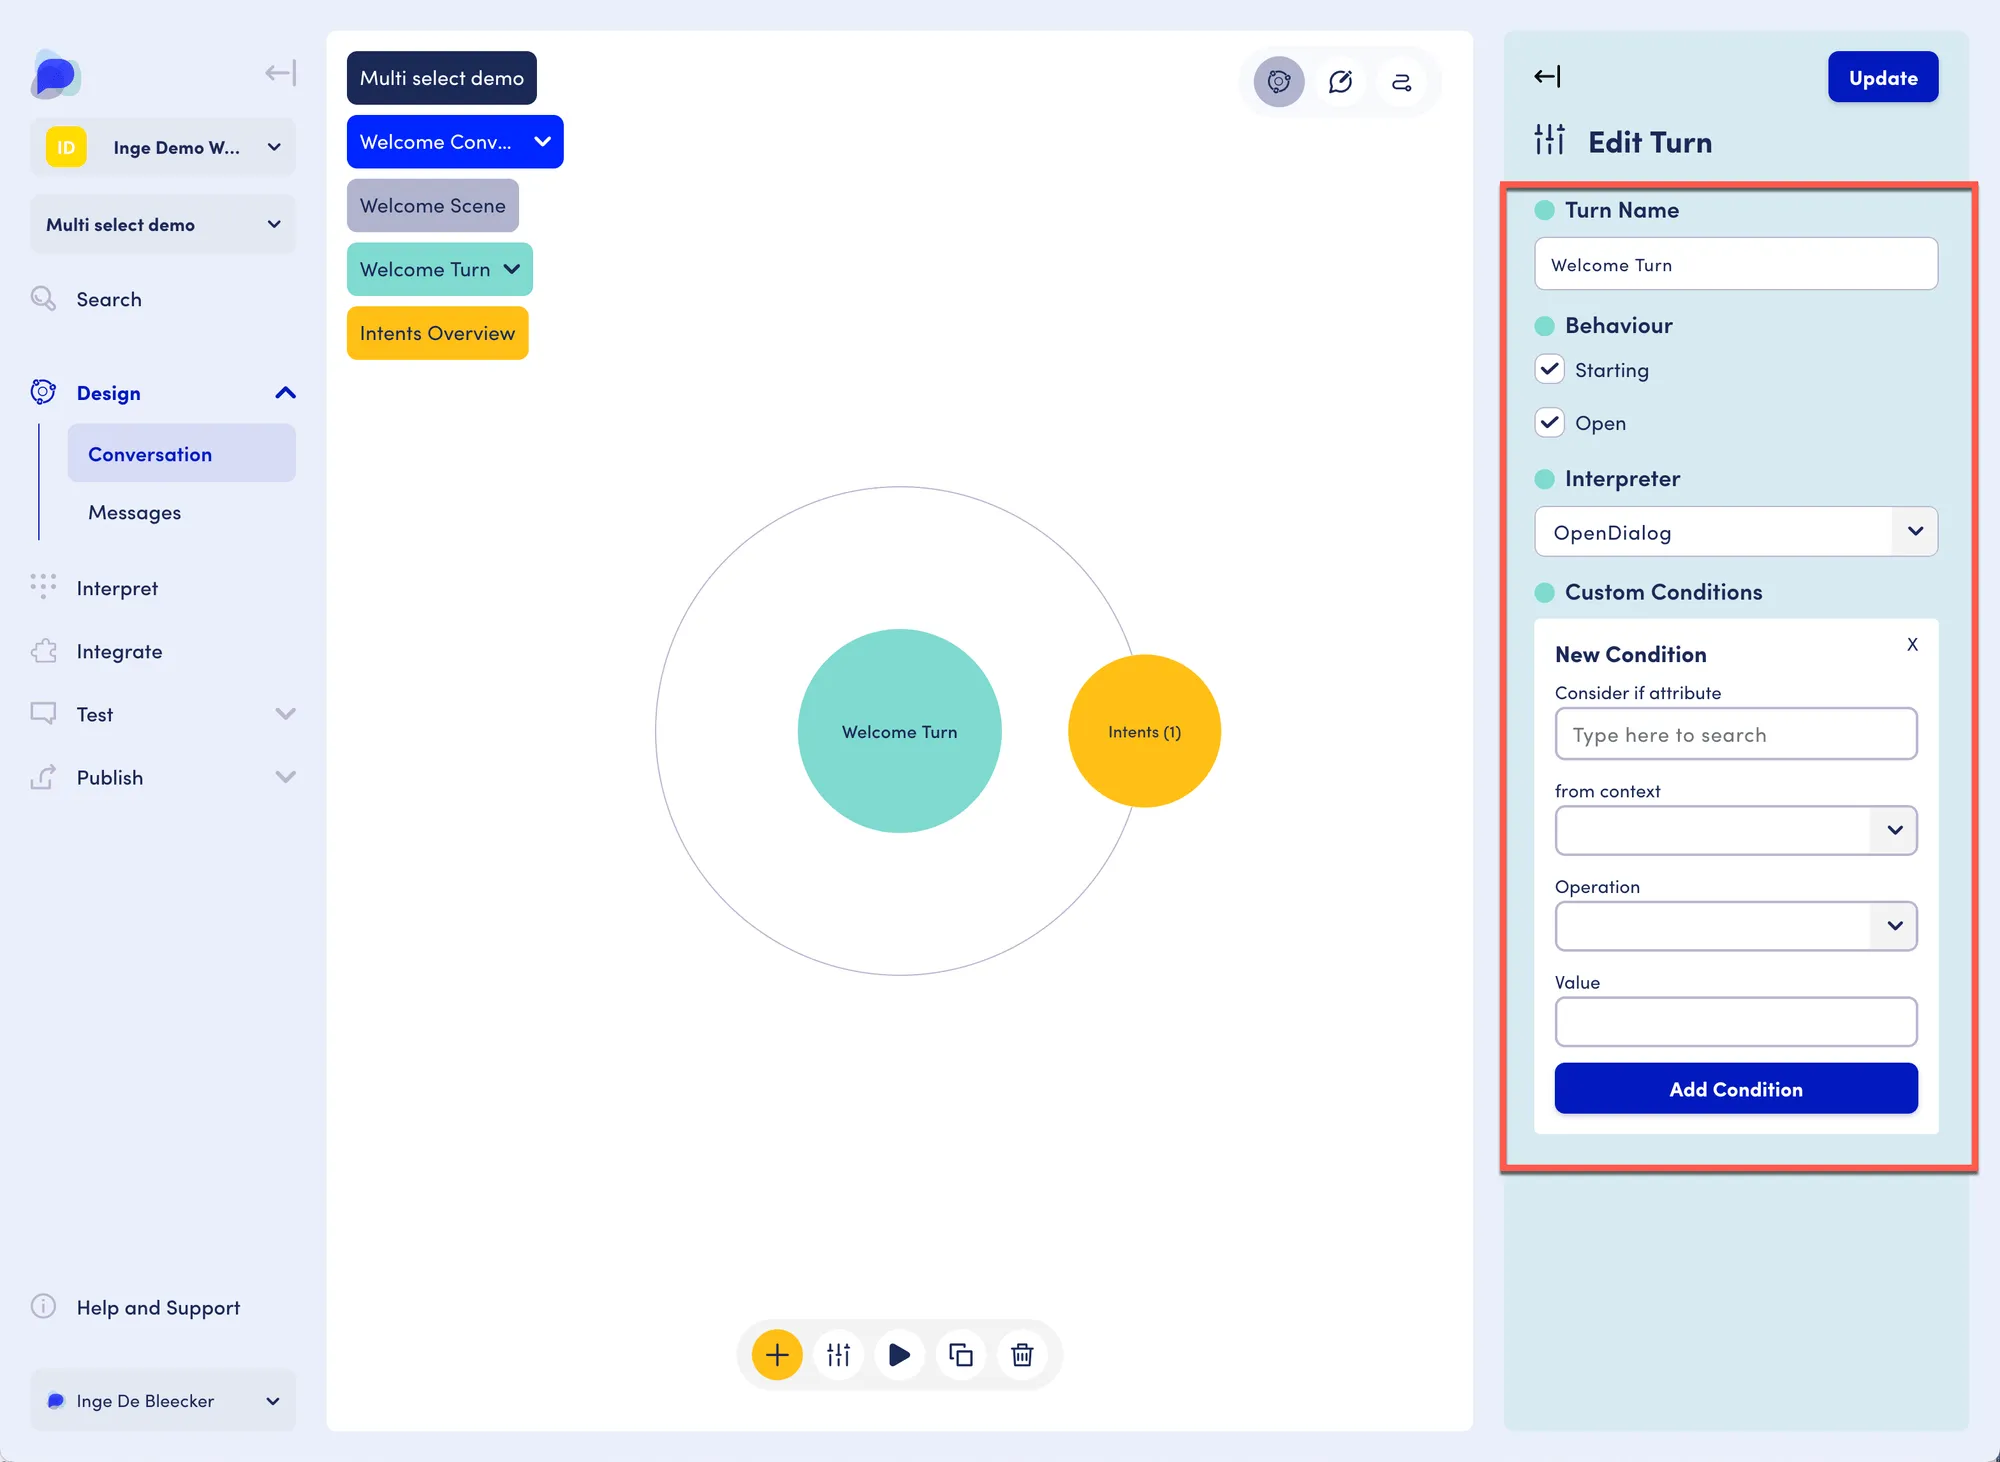The height and width of the screenshot is (1462, 2000).
Task: Click the Search magnifier icon
Action: 43,299
